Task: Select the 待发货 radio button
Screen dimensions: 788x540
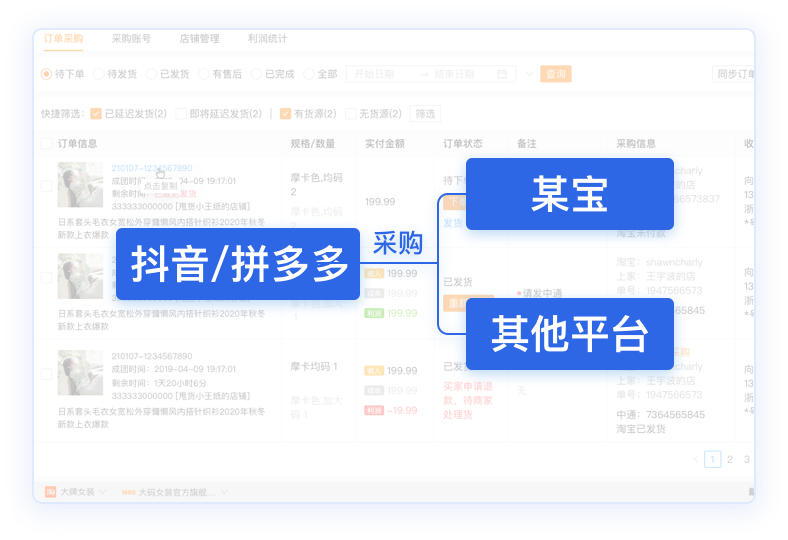Action: tap(99, 74)
